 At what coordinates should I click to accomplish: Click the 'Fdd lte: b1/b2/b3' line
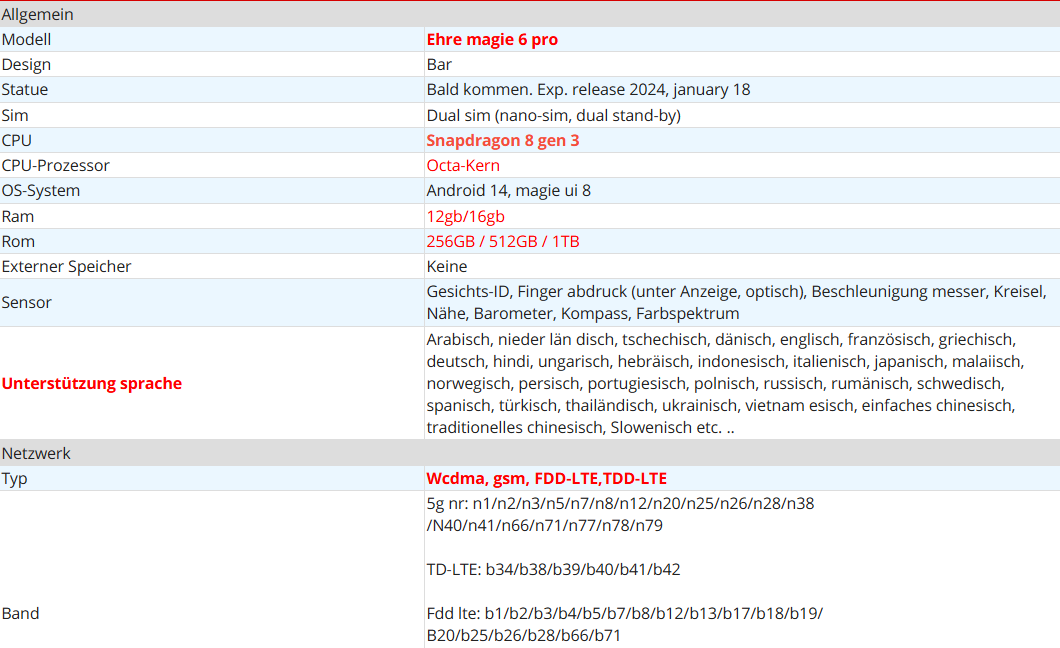click(625, 613)
